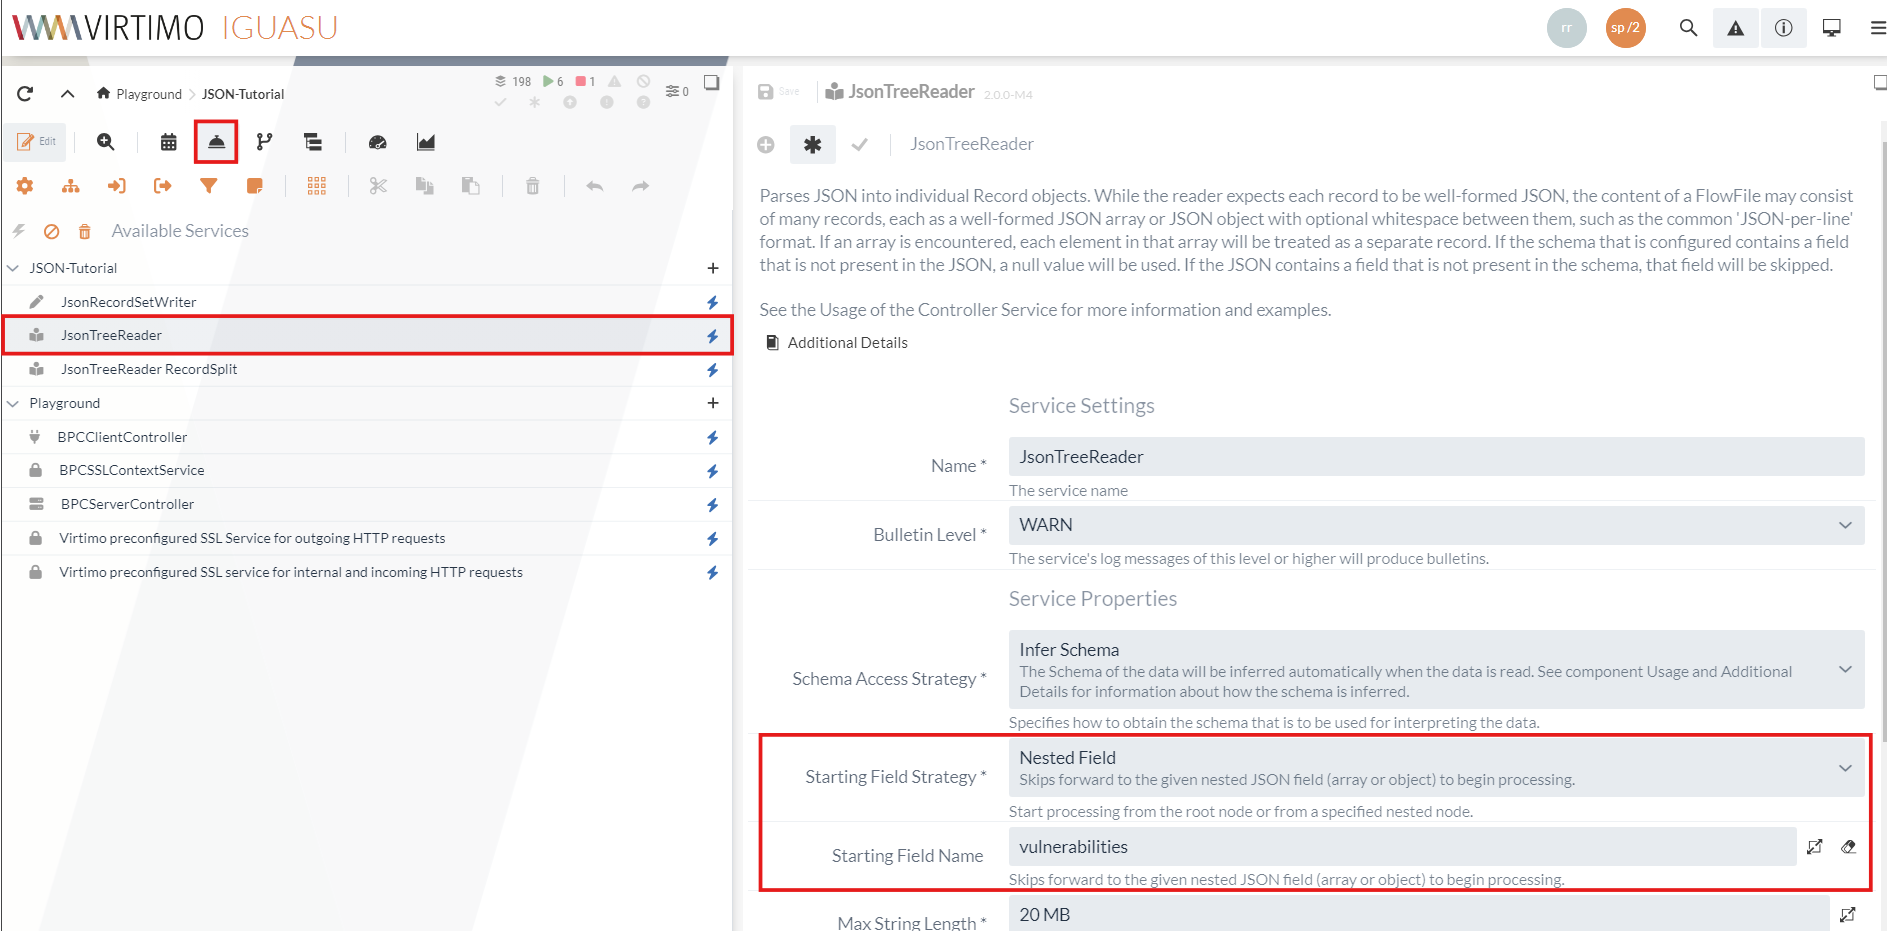The width and height of the screenshot is (1887, 931).
Task: Toggle bolt for SSL Service outgoing HTTP requests
Action: [x=713, y=539]
